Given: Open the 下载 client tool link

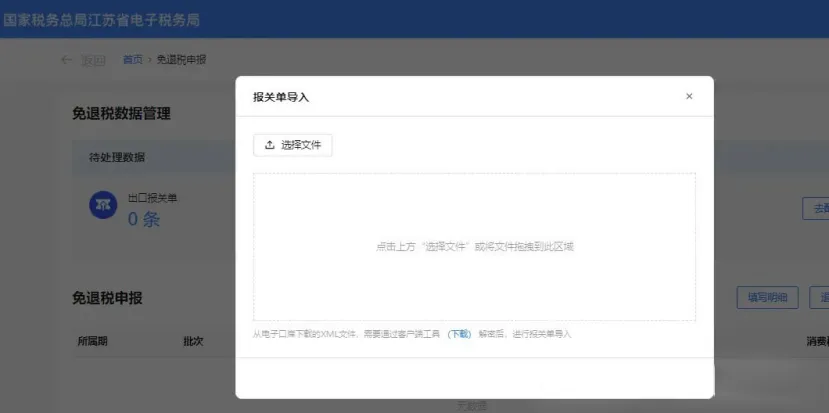Looking at the screenshot, I should coord(459,334).
